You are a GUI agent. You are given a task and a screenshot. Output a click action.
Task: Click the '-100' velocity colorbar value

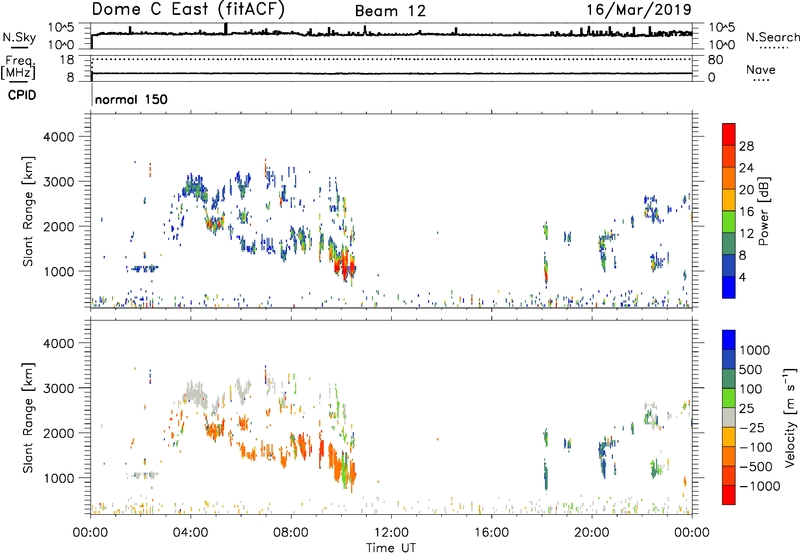(758, 447)
